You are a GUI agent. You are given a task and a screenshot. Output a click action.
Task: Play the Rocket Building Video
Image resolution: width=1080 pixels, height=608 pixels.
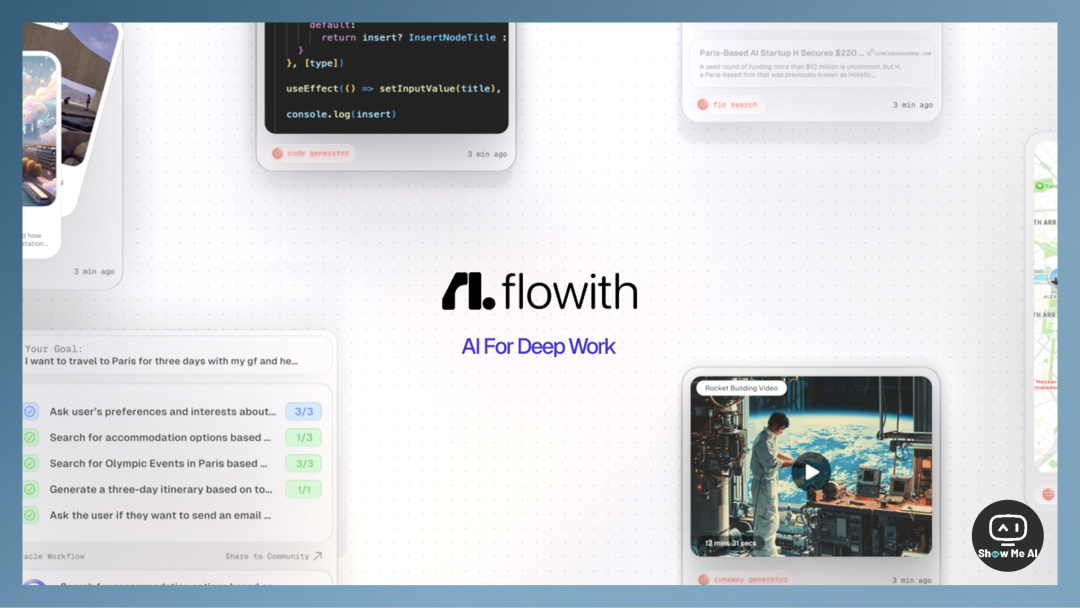(x=811, y=472)
